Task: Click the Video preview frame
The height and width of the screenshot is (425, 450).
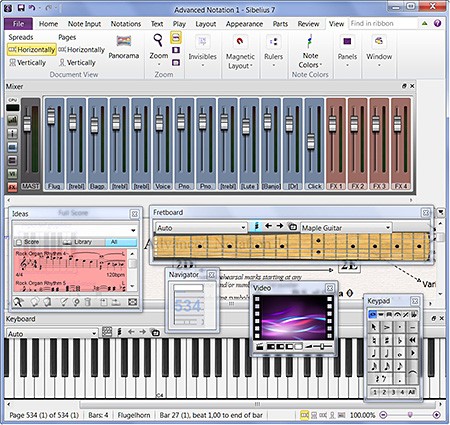Action: point(293,317)
